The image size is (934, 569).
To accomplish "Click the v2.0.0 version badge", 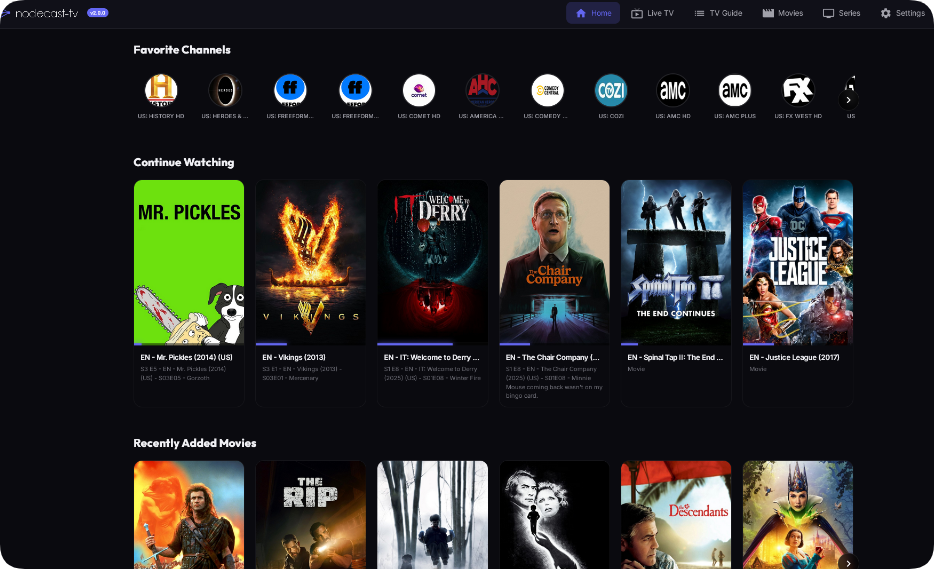I will point(98,13).
